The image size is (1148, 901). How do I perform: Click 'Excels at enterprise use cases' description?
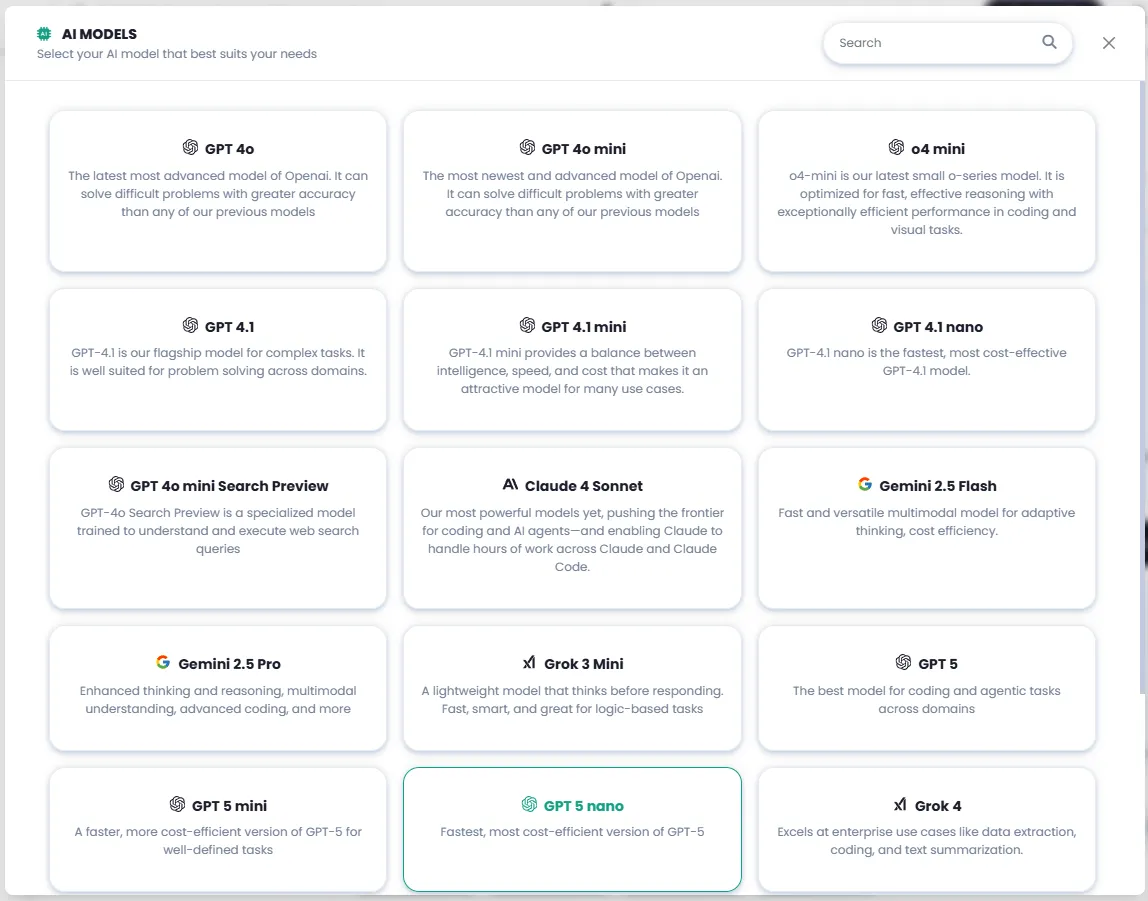point(926,840)
